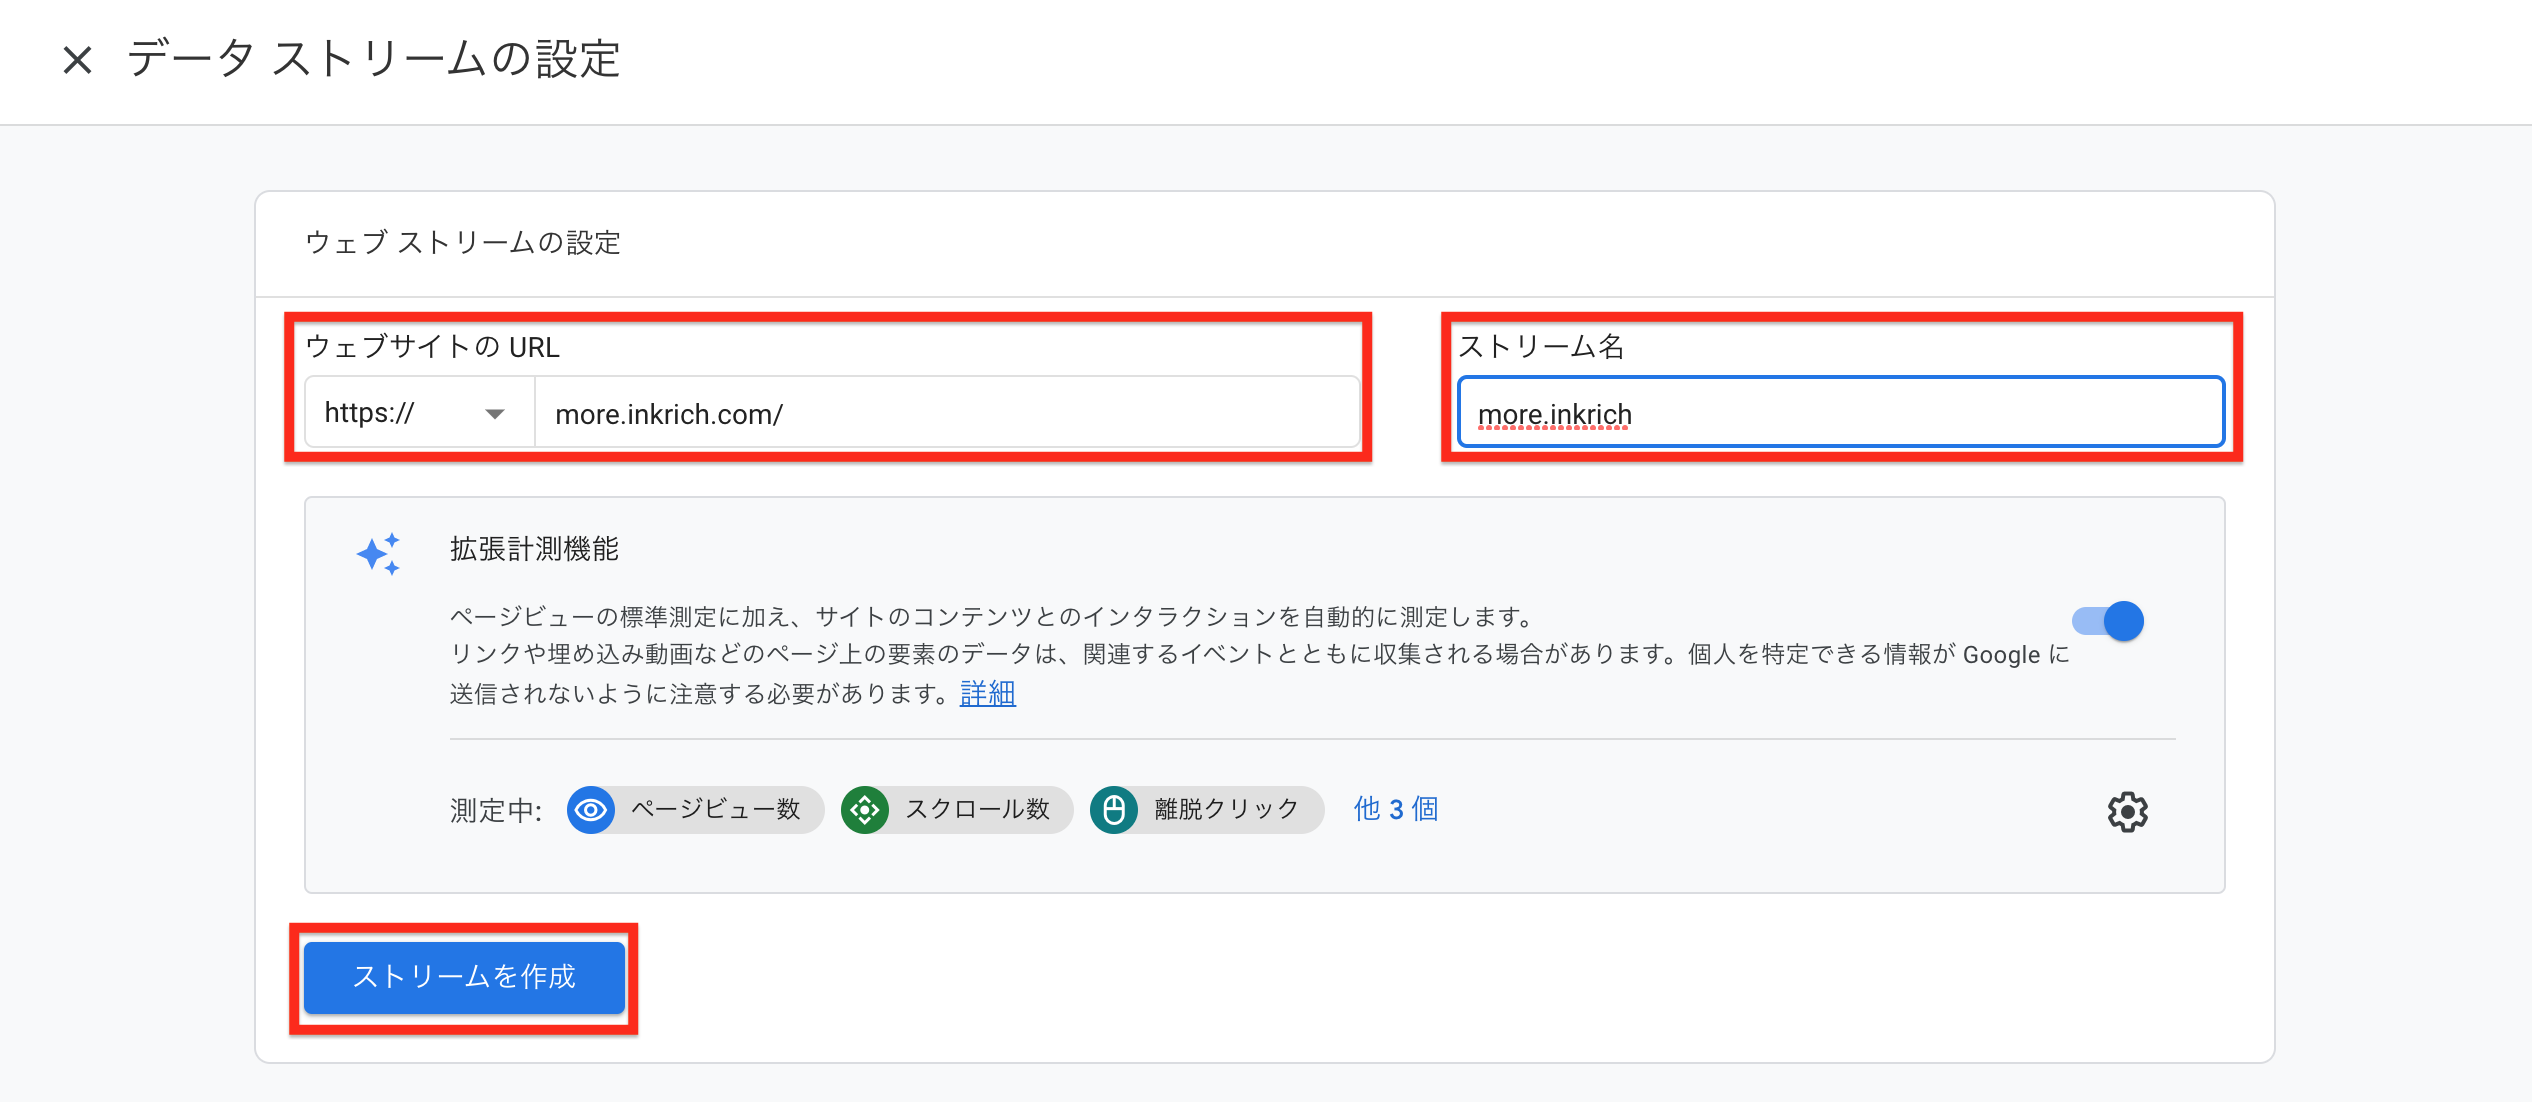Click the website URL field more.inkrich.com/
The height and width of the screenshot is (1102, 2532).
click(946, 413)
